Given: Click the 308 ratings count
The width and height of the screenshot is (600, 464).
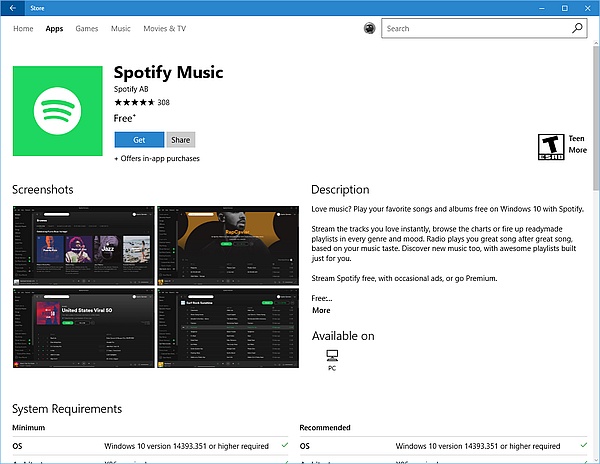Looking at the screenshot, I should coord(163,103).
